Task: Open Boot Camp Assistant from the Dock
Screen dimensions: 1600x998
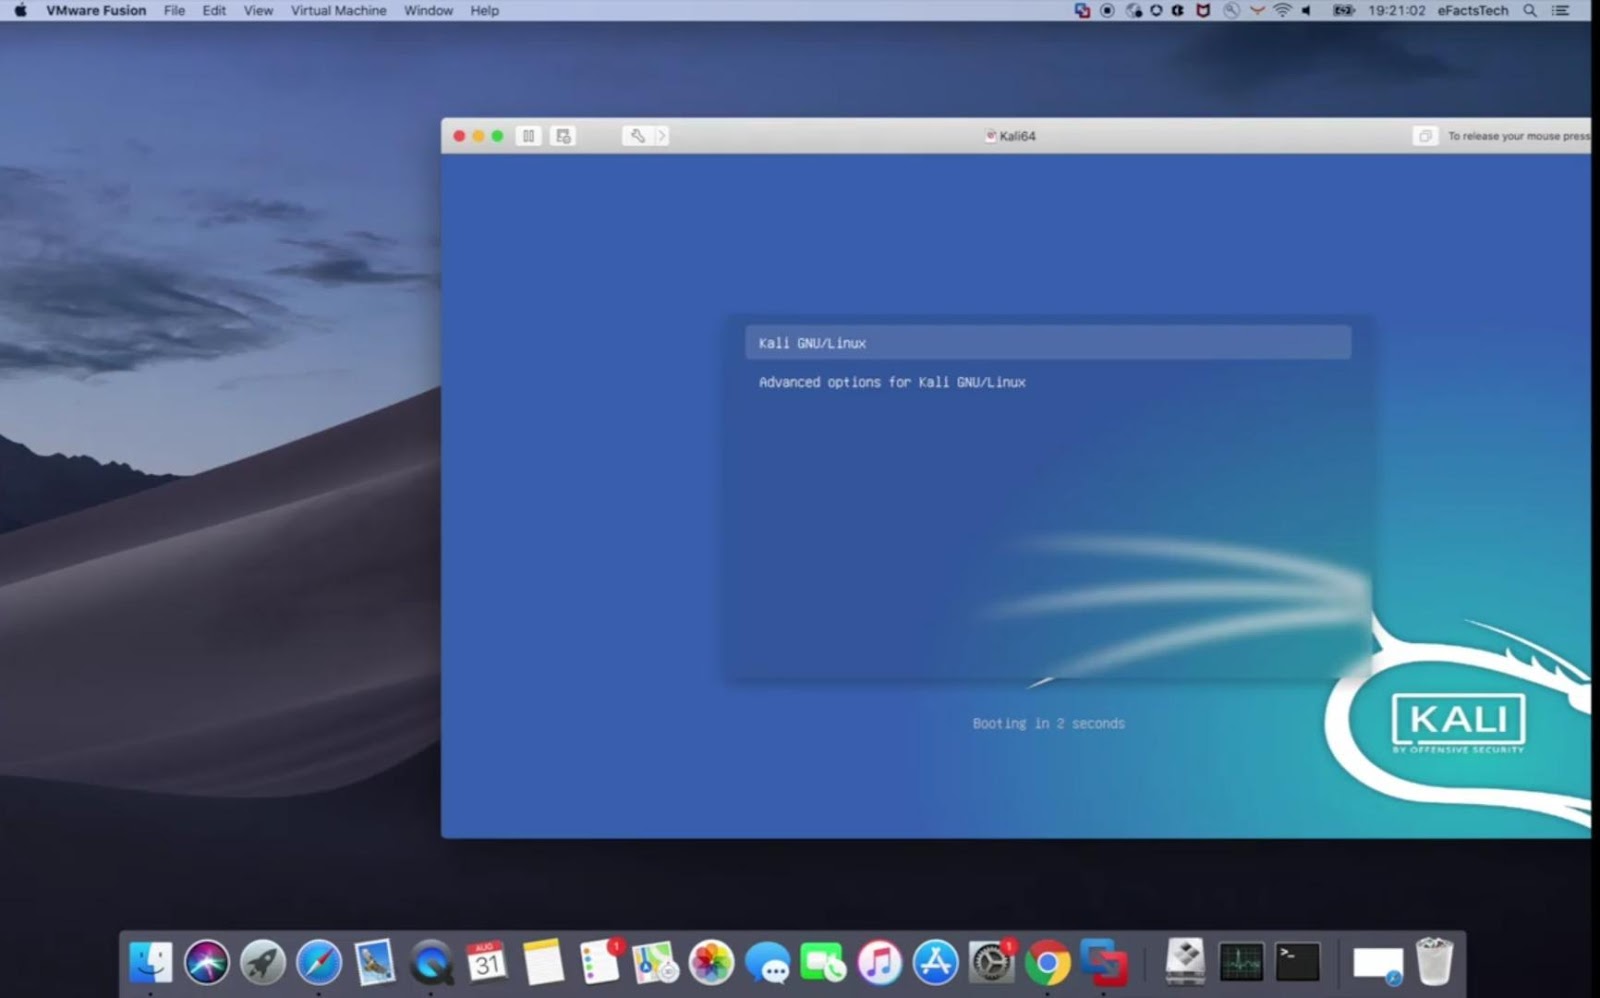Action: 1185,962
